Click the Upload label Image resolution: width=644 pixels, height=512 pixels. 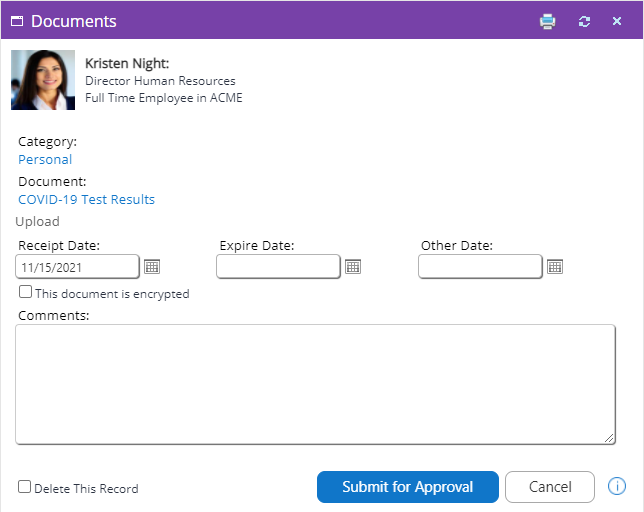[37, 221]
